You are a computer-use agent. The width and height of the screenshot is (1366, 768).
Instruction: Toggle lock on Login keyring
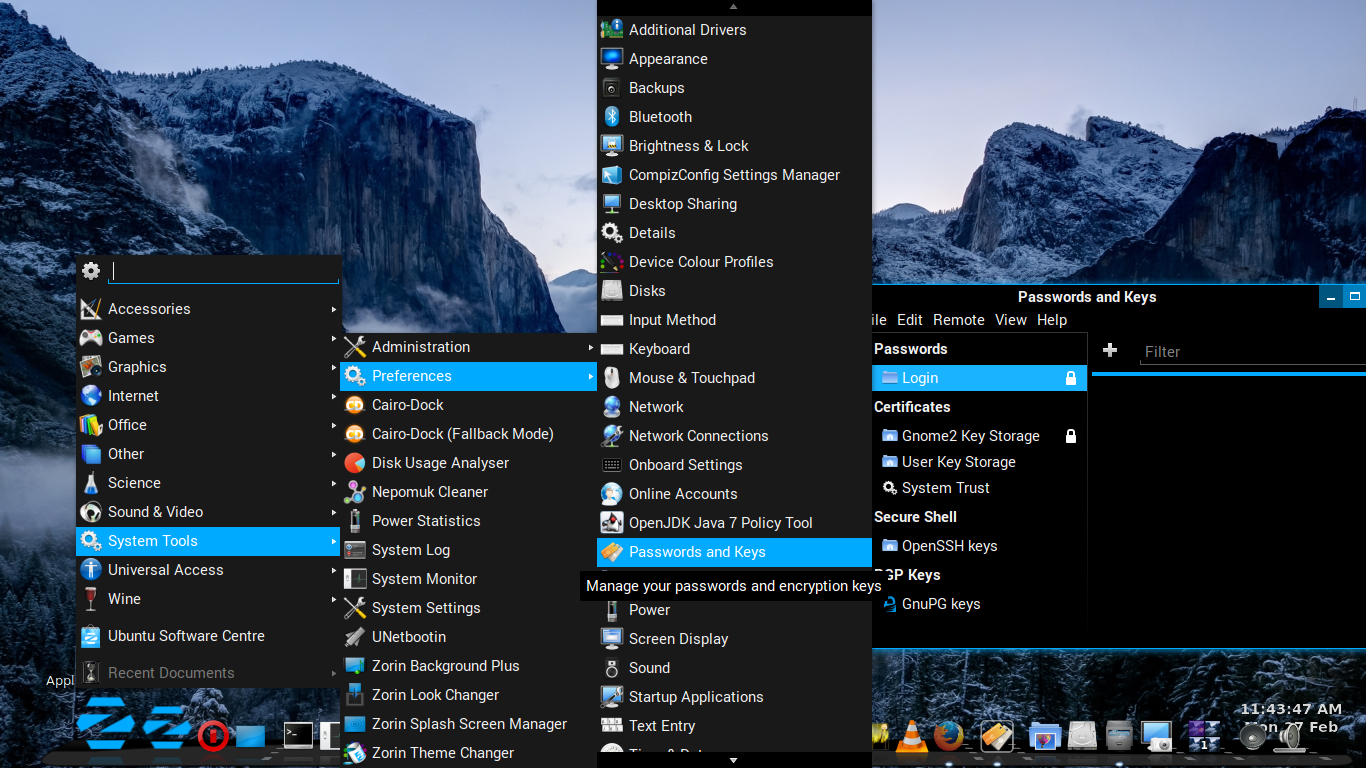click(1070, 378)
